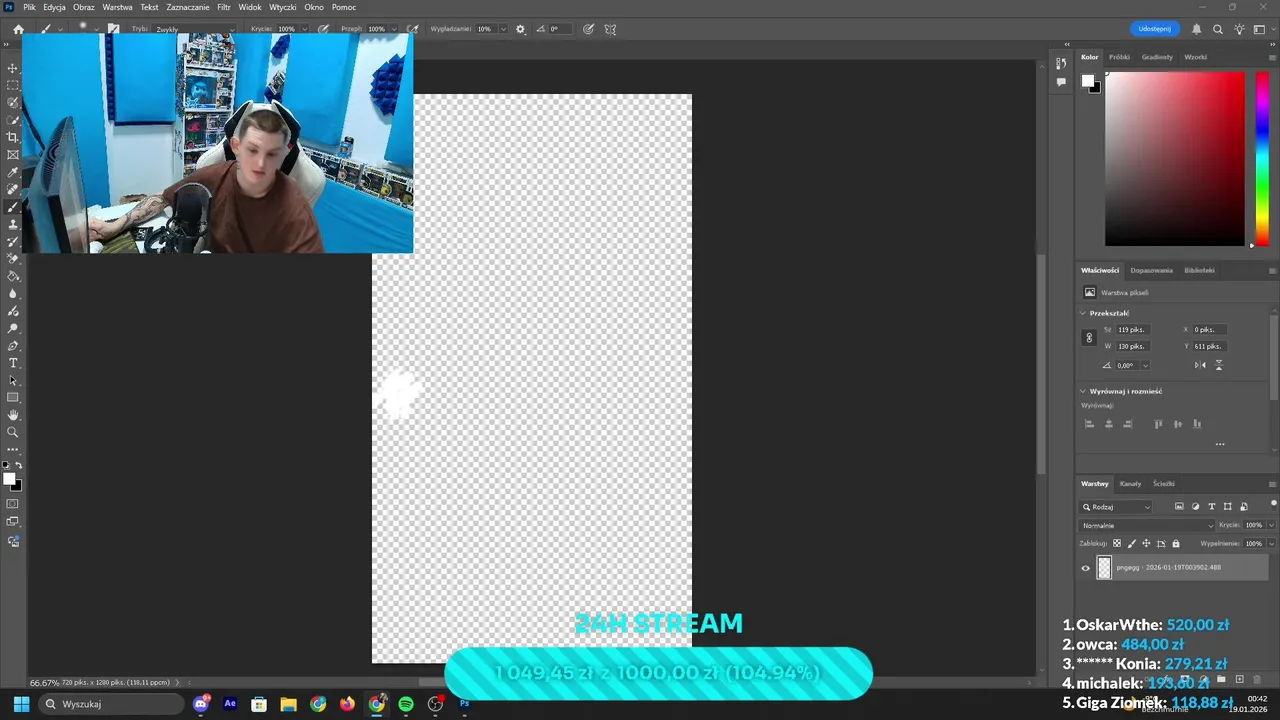Open Spotify from the taskbar
1280x720 pixels.
405,704
